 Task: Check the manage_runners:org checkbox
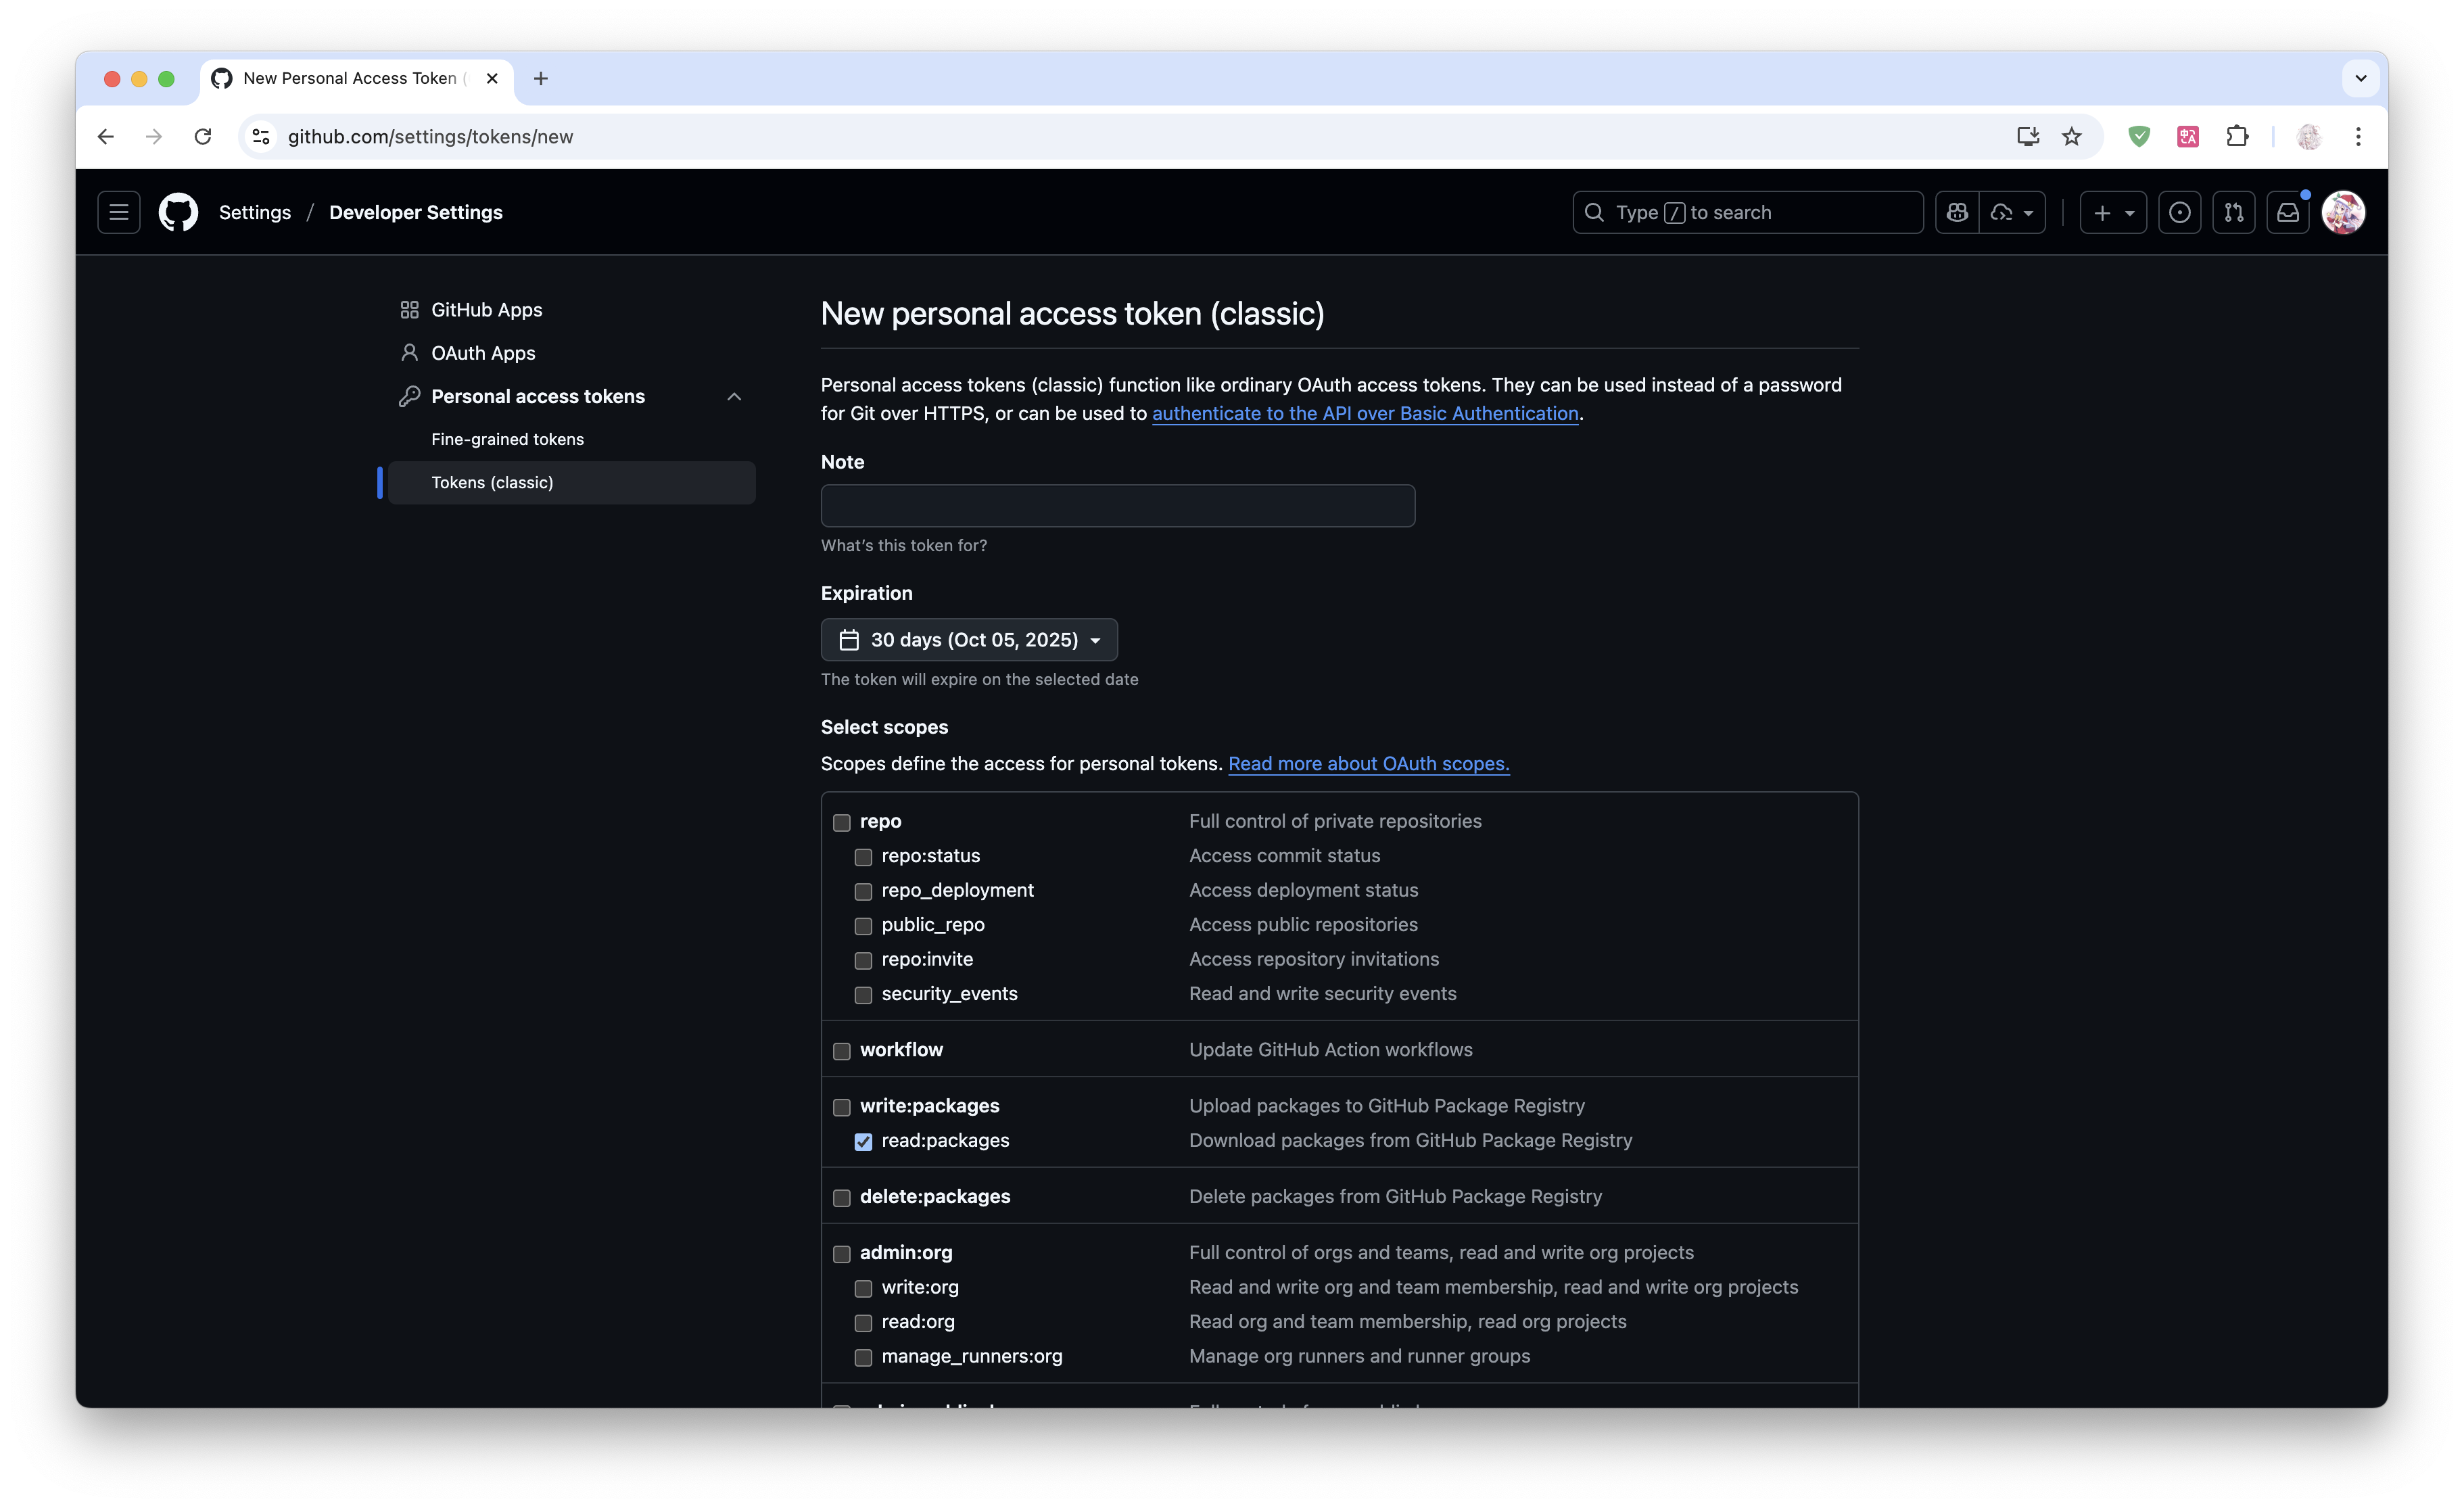(863, 1357)
